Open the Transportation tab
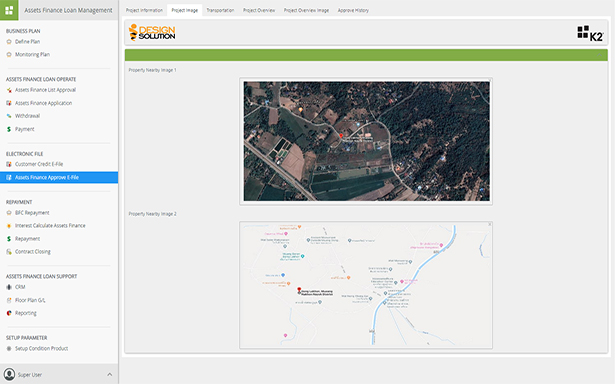 (x=220, y=10)
